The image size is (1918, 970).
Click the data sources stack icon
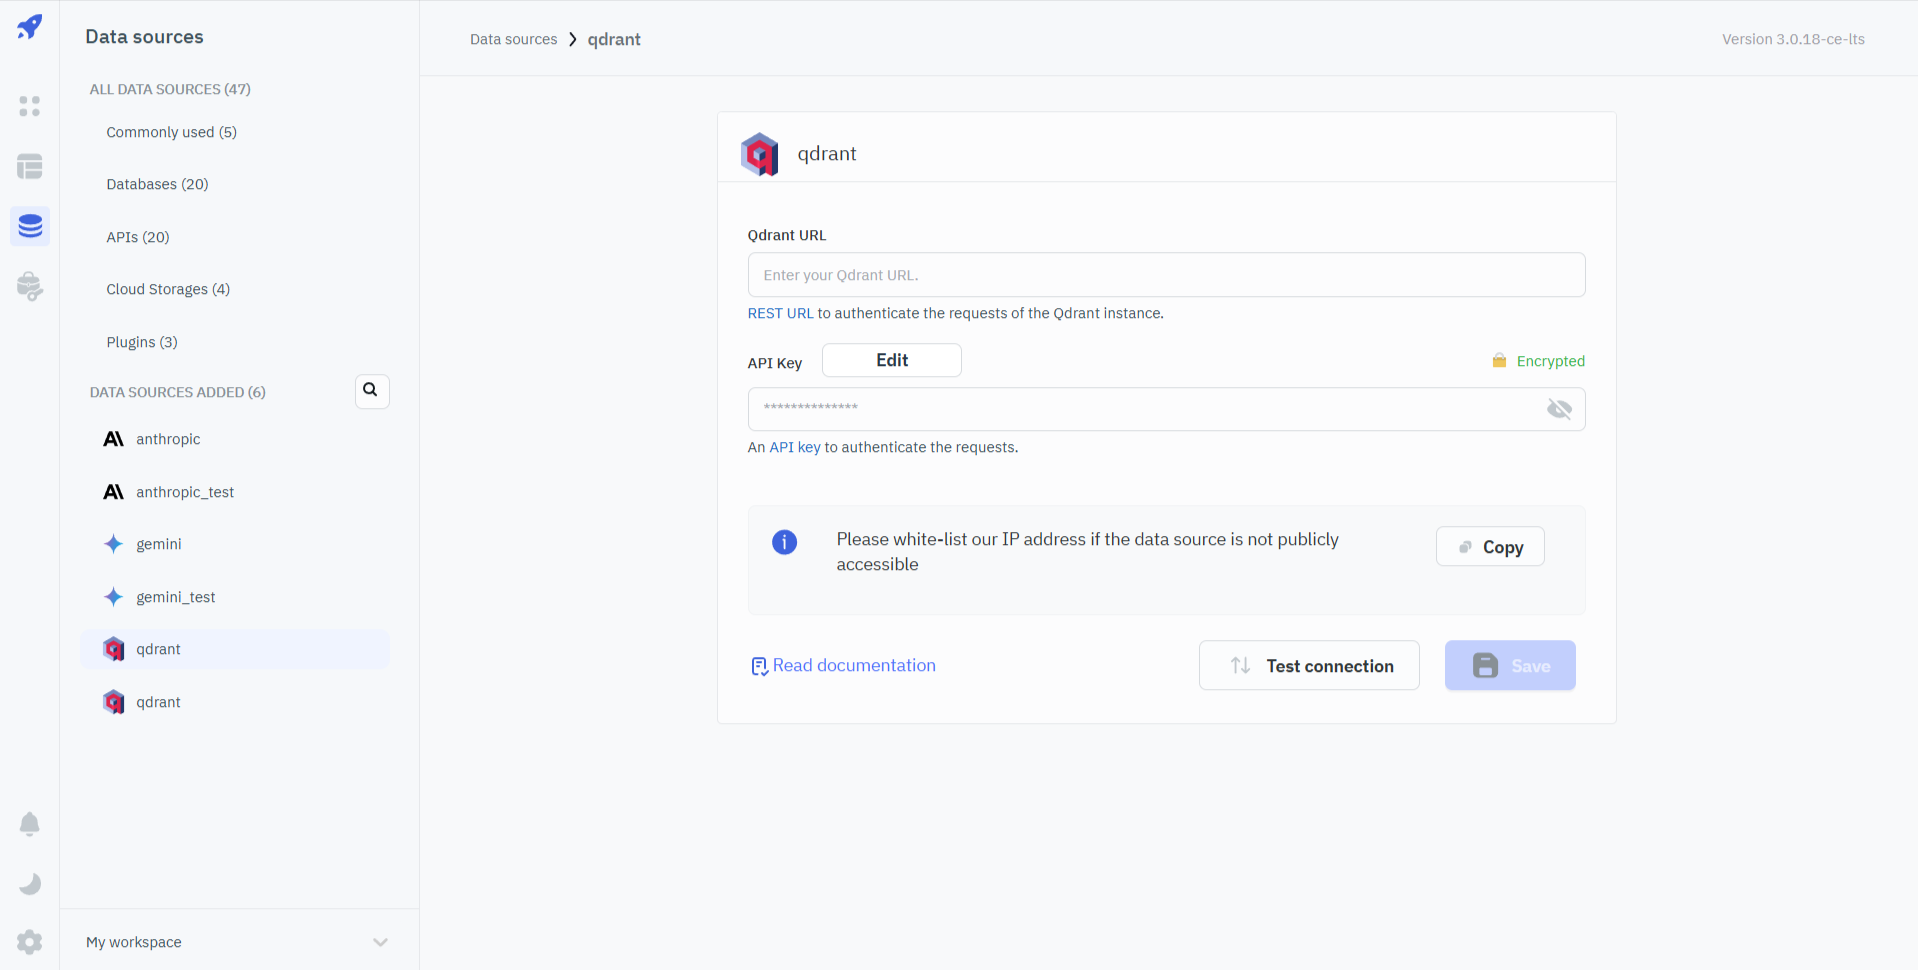point(30,227)
